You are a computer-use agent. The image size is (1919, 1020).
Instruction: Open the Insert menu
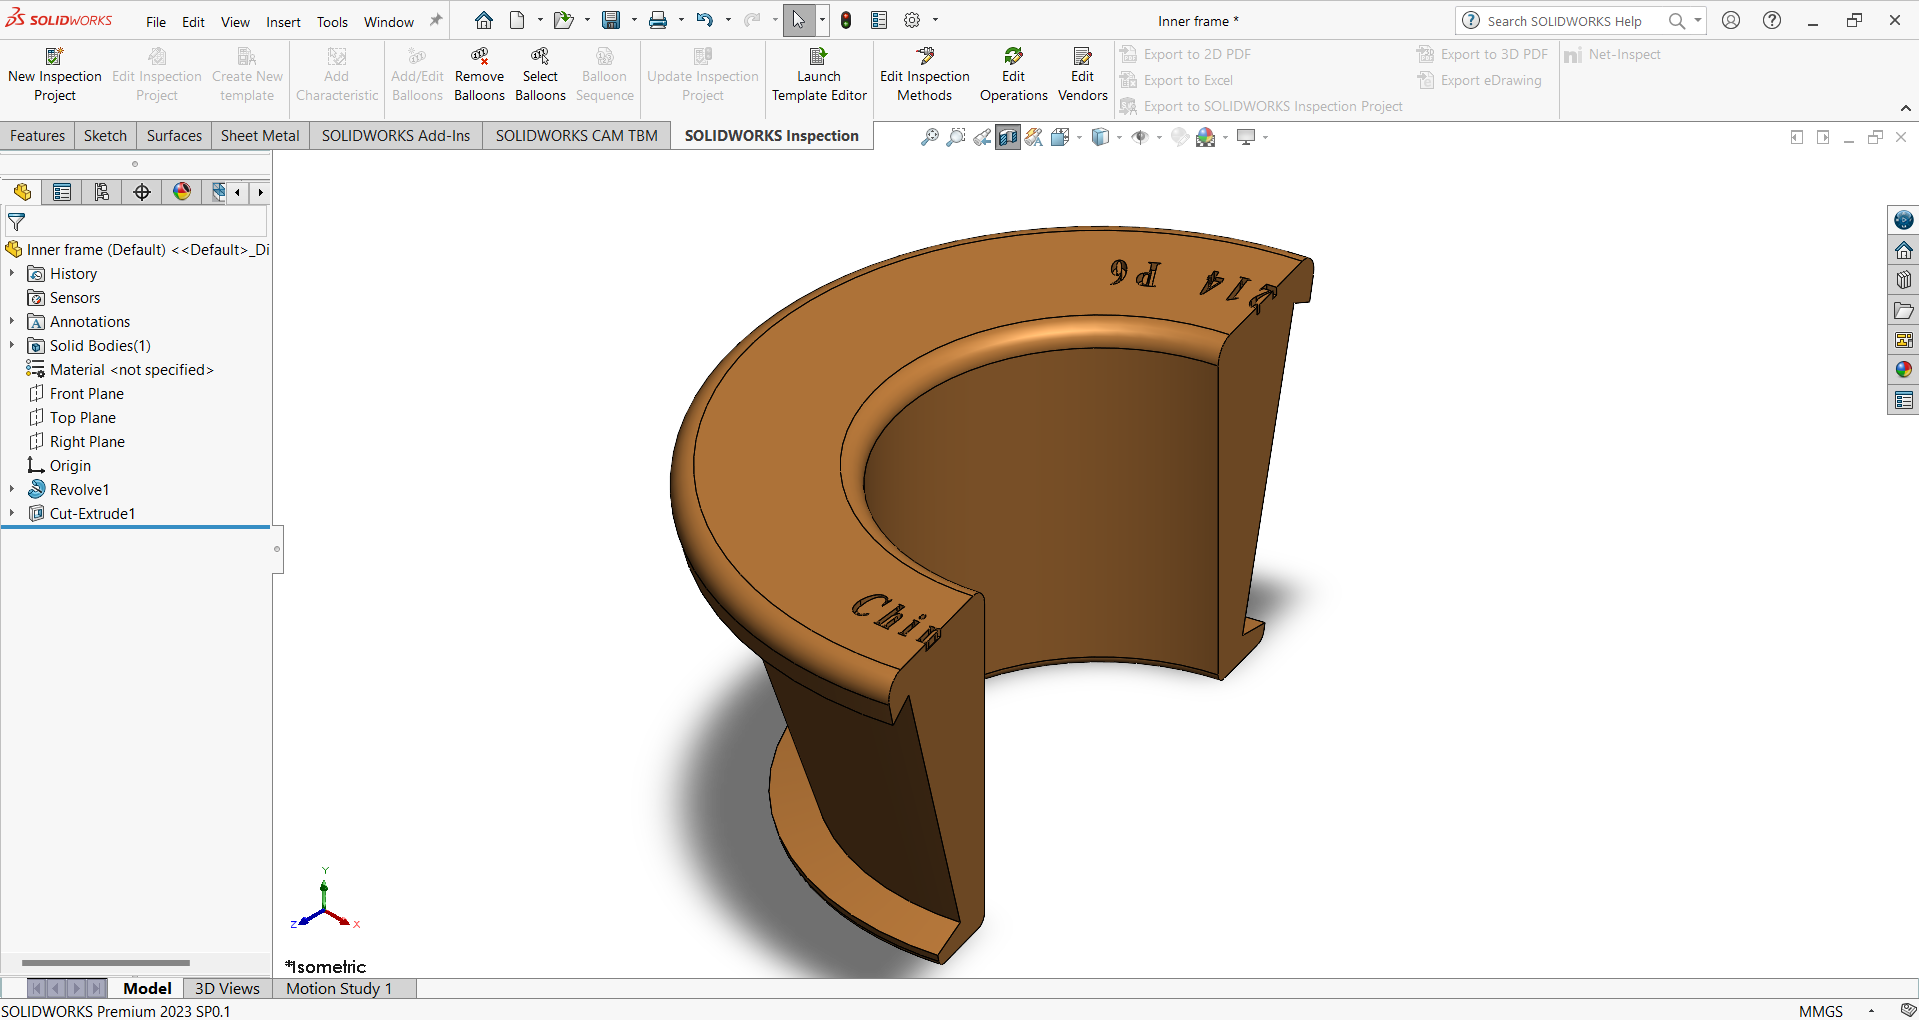pyautogui.click(x=283, y=22)
